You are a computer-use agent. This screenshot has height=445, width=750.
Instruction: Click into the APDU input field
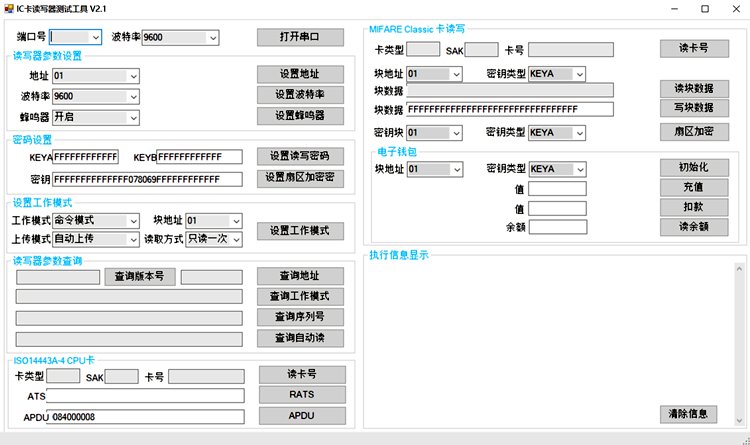click(146, 416)
